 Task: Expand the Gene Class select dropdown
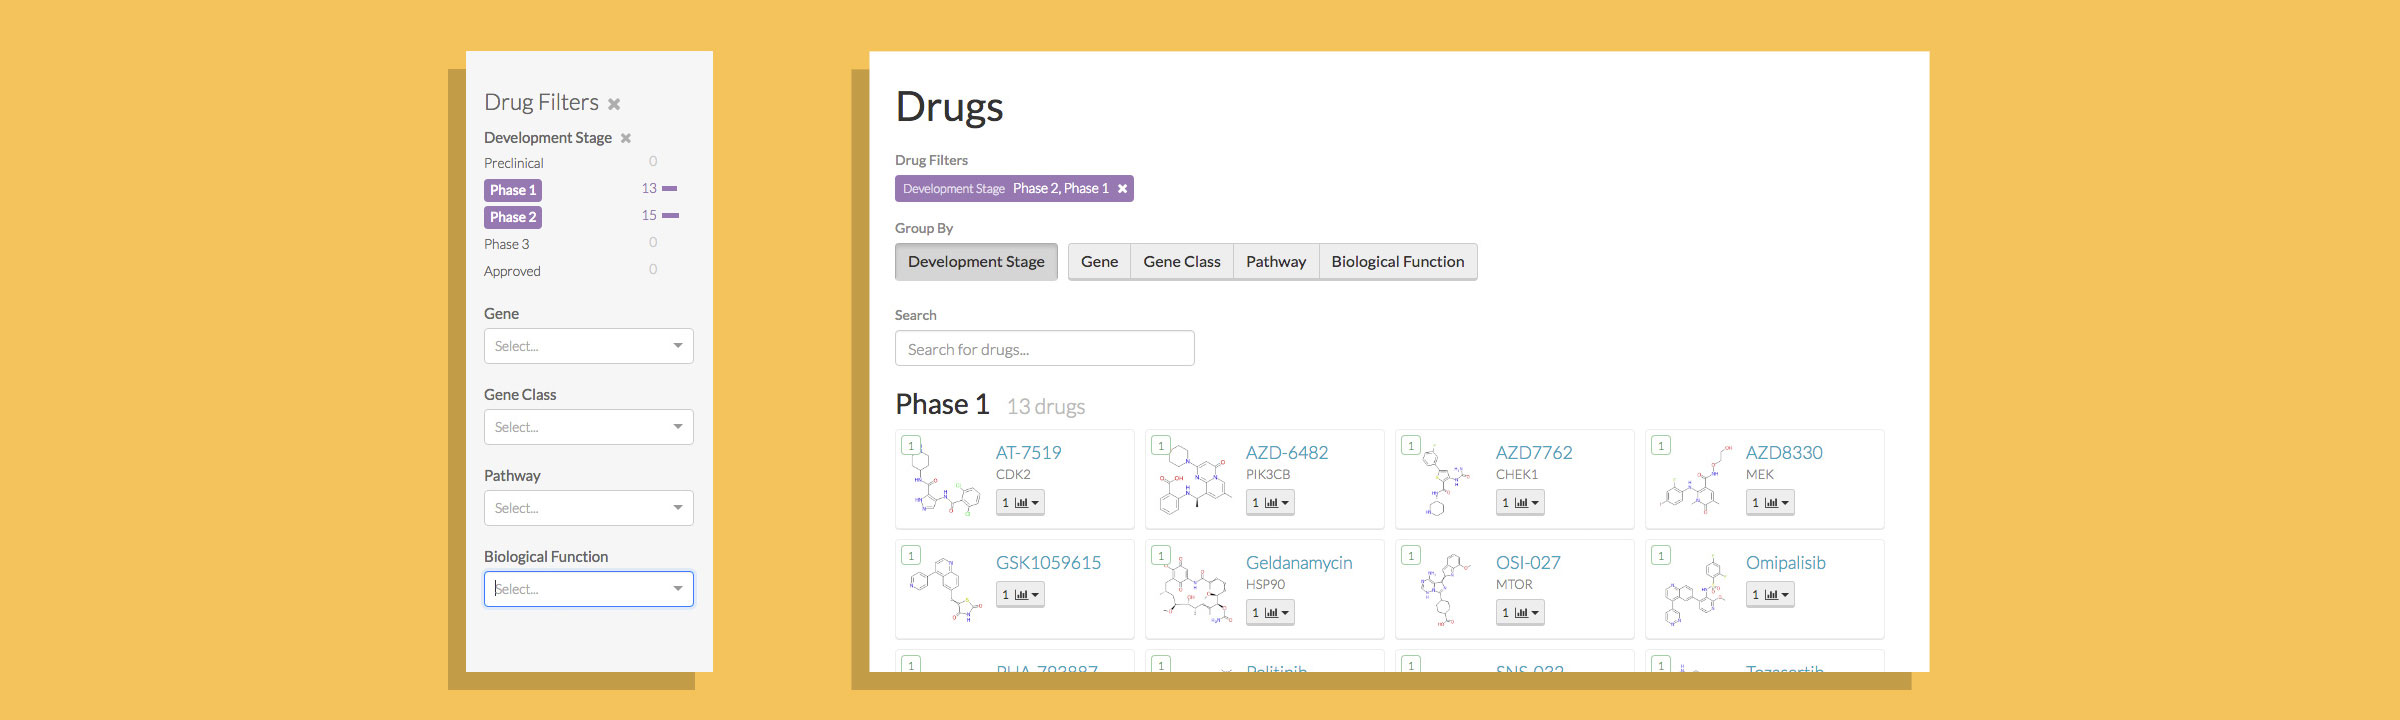(x=588, y=427)
